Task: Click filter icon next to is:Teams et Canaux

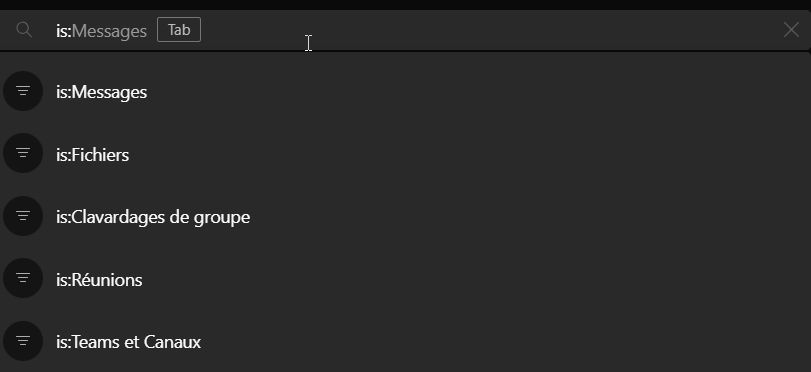Action: point(23,341)
